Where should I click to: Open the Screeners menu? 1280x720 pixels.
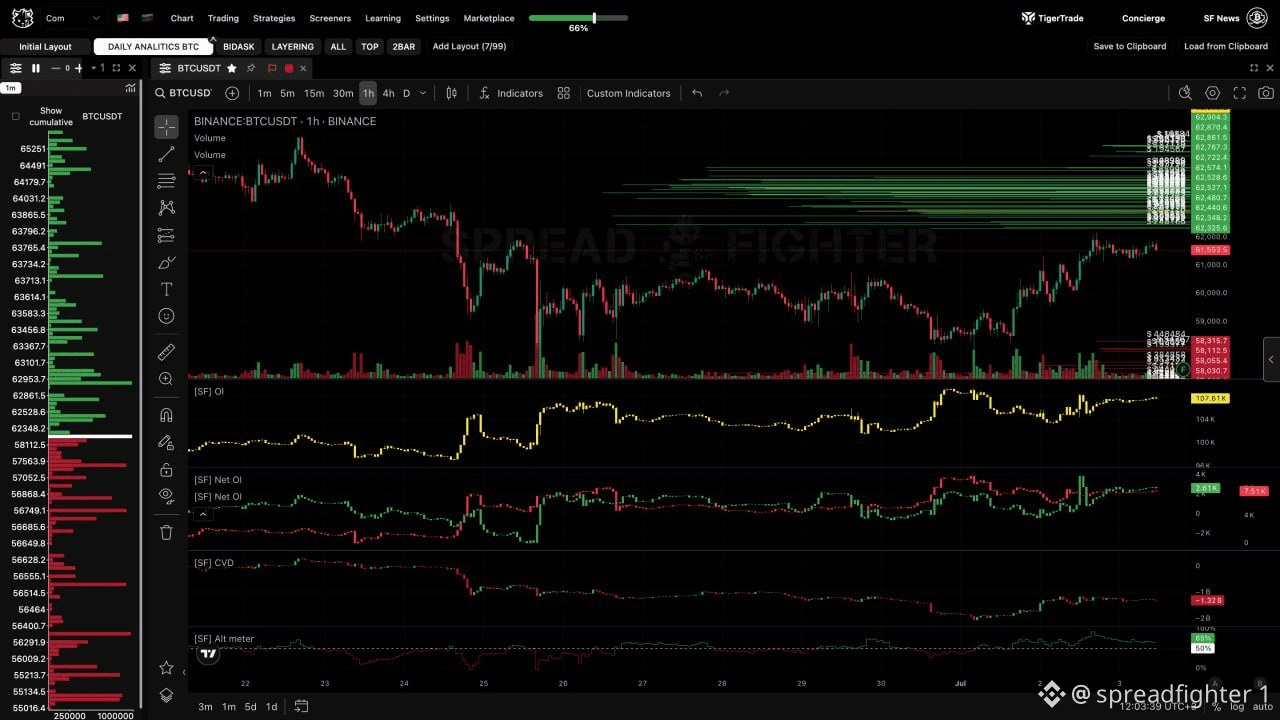[330, 18]
